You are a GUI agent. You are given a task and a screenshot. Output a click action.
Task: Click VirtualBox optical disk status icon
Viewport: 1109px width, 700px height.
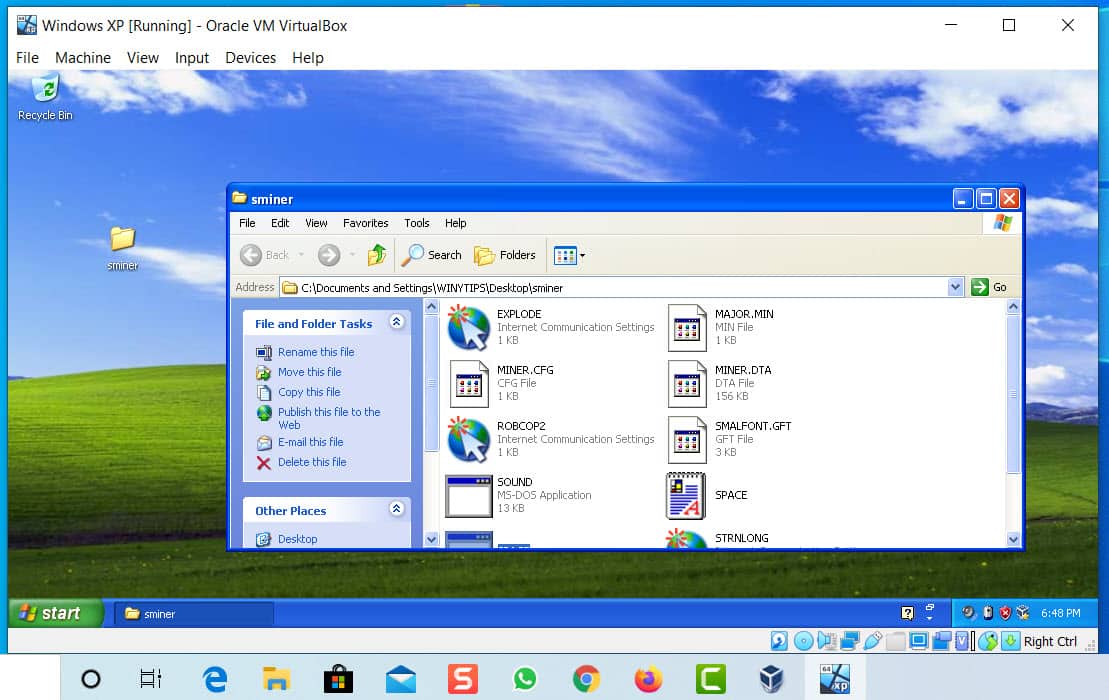click(803, 641)
